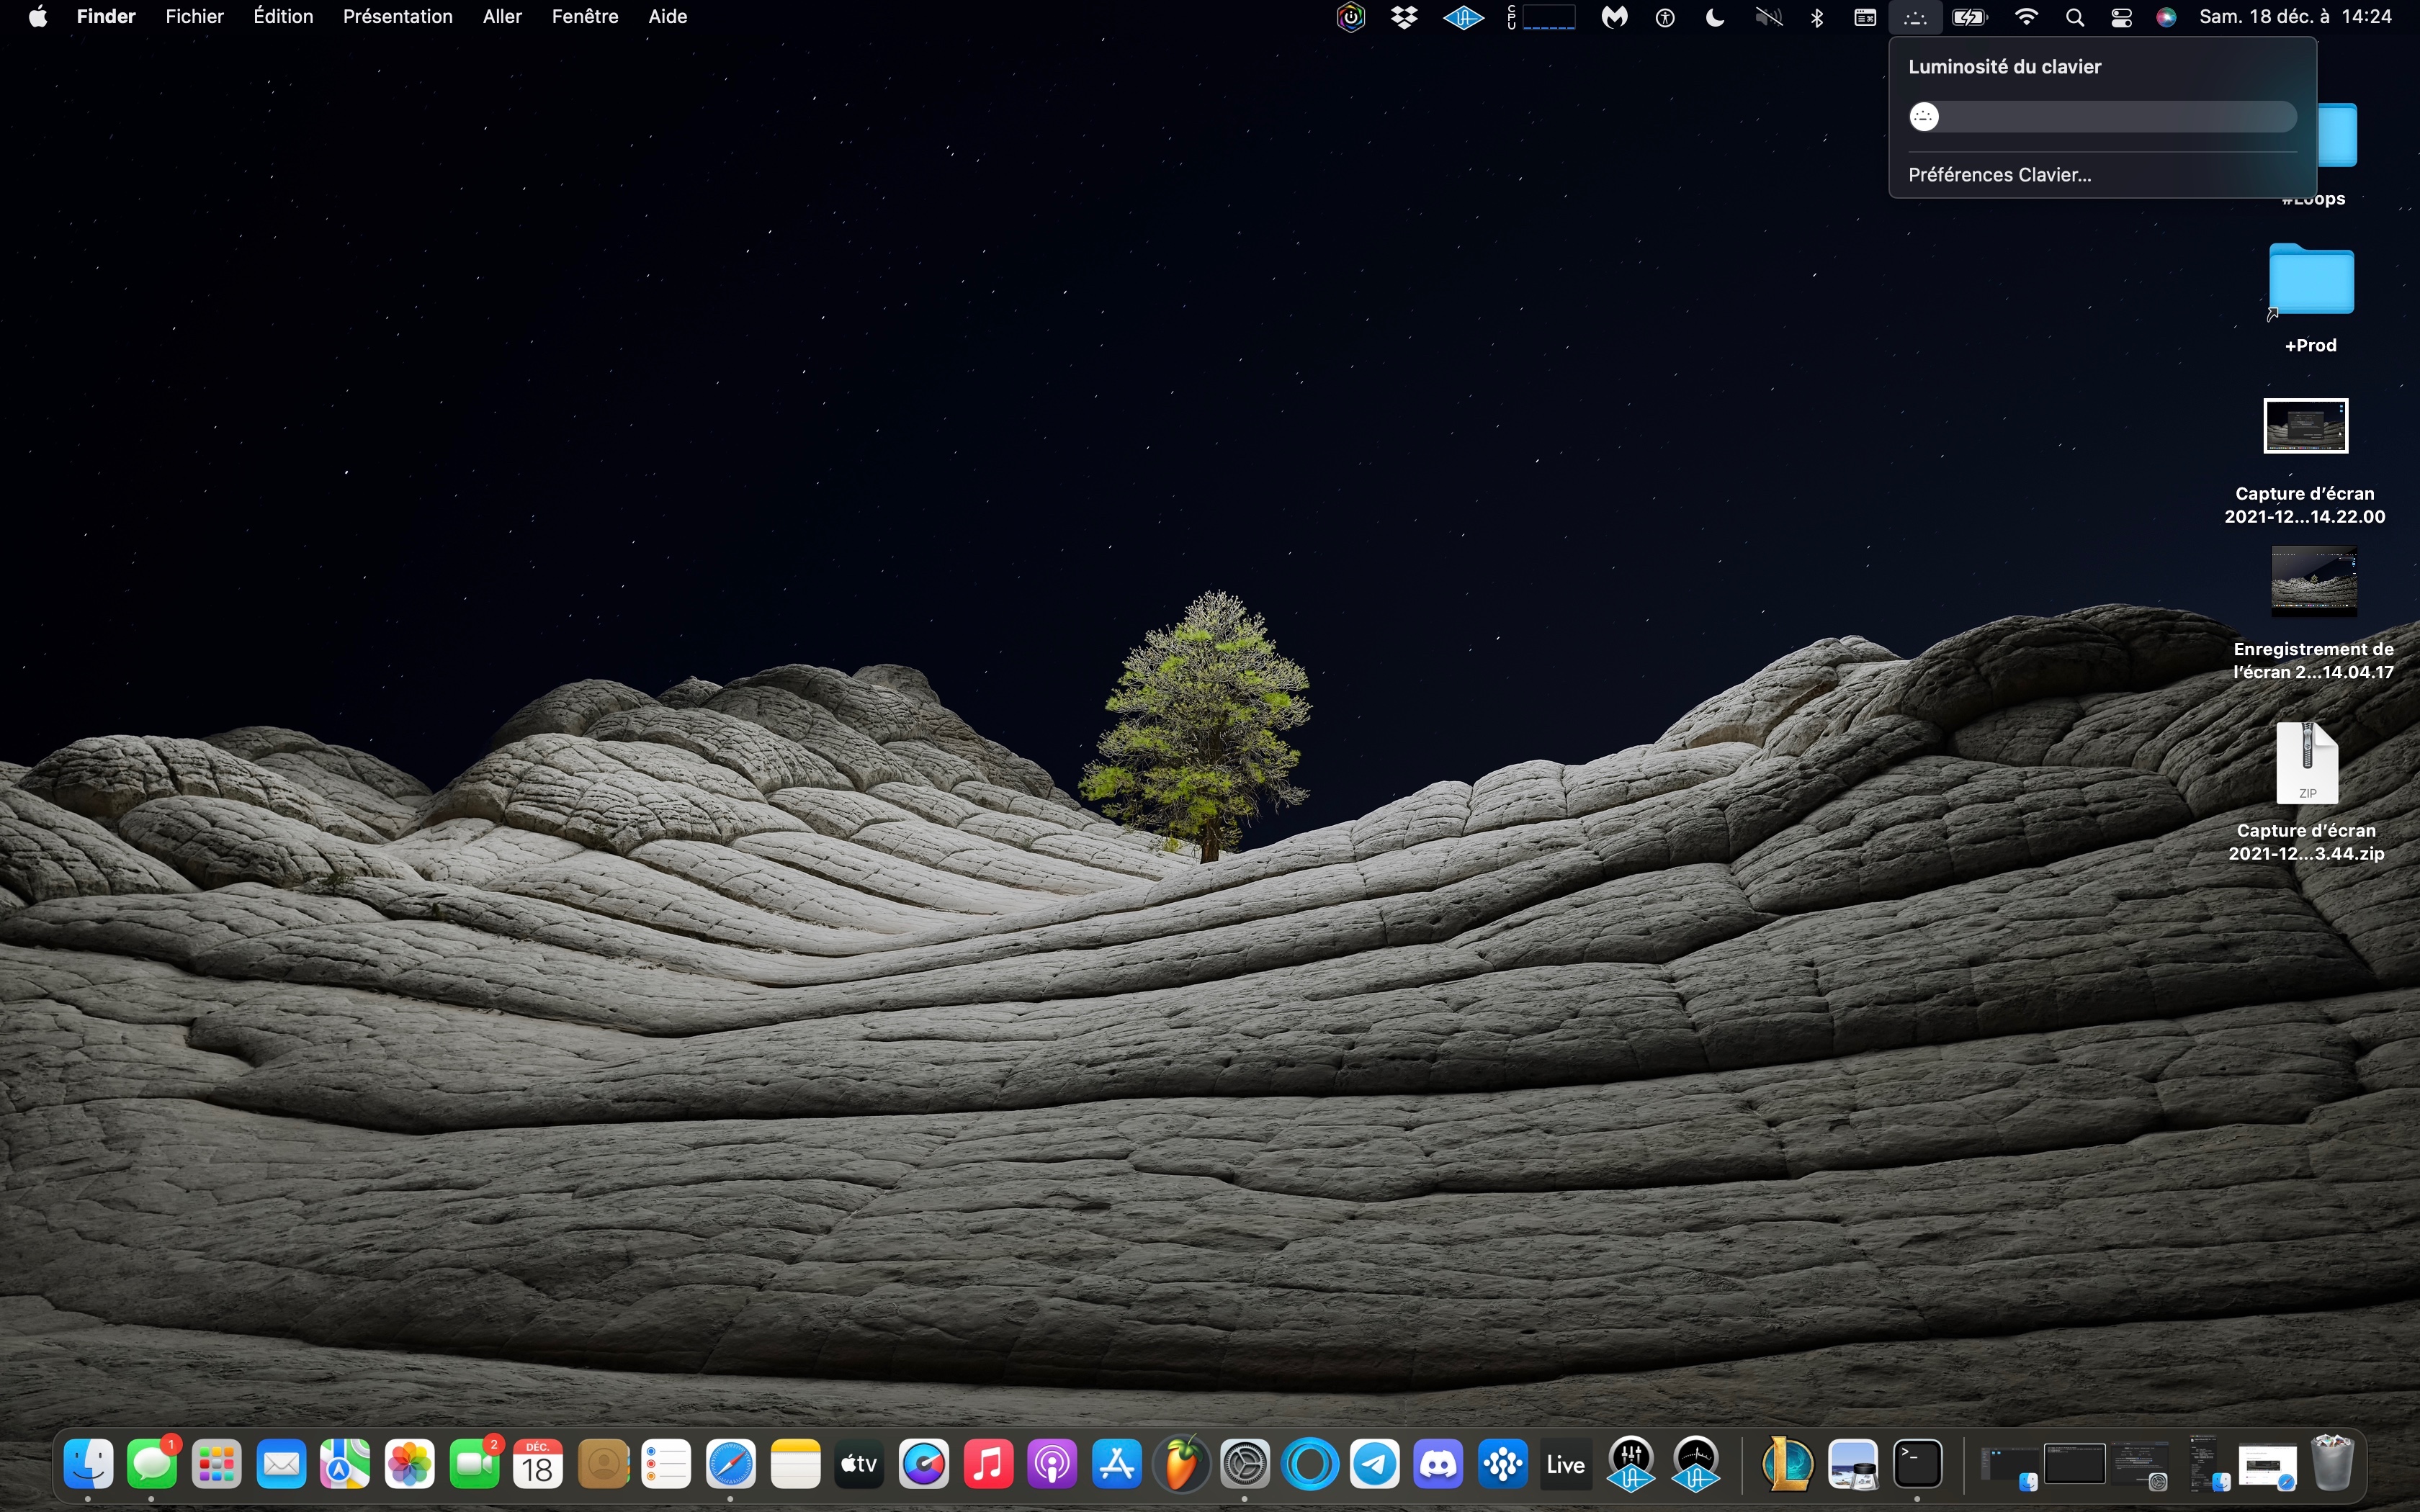Image resolution: width=2420 pixels, height=1512 pixels.
Task: Expand the battery status menu
Action: coord(1969,17)
